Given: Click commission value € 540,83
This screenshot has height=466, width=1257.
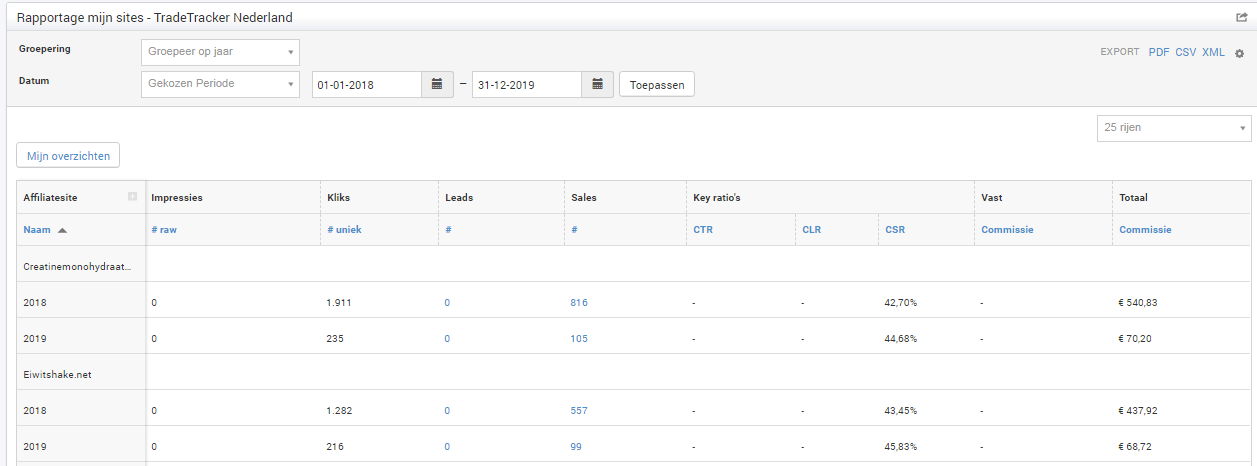Looking at the screenshot, I should coord(1138,302).
